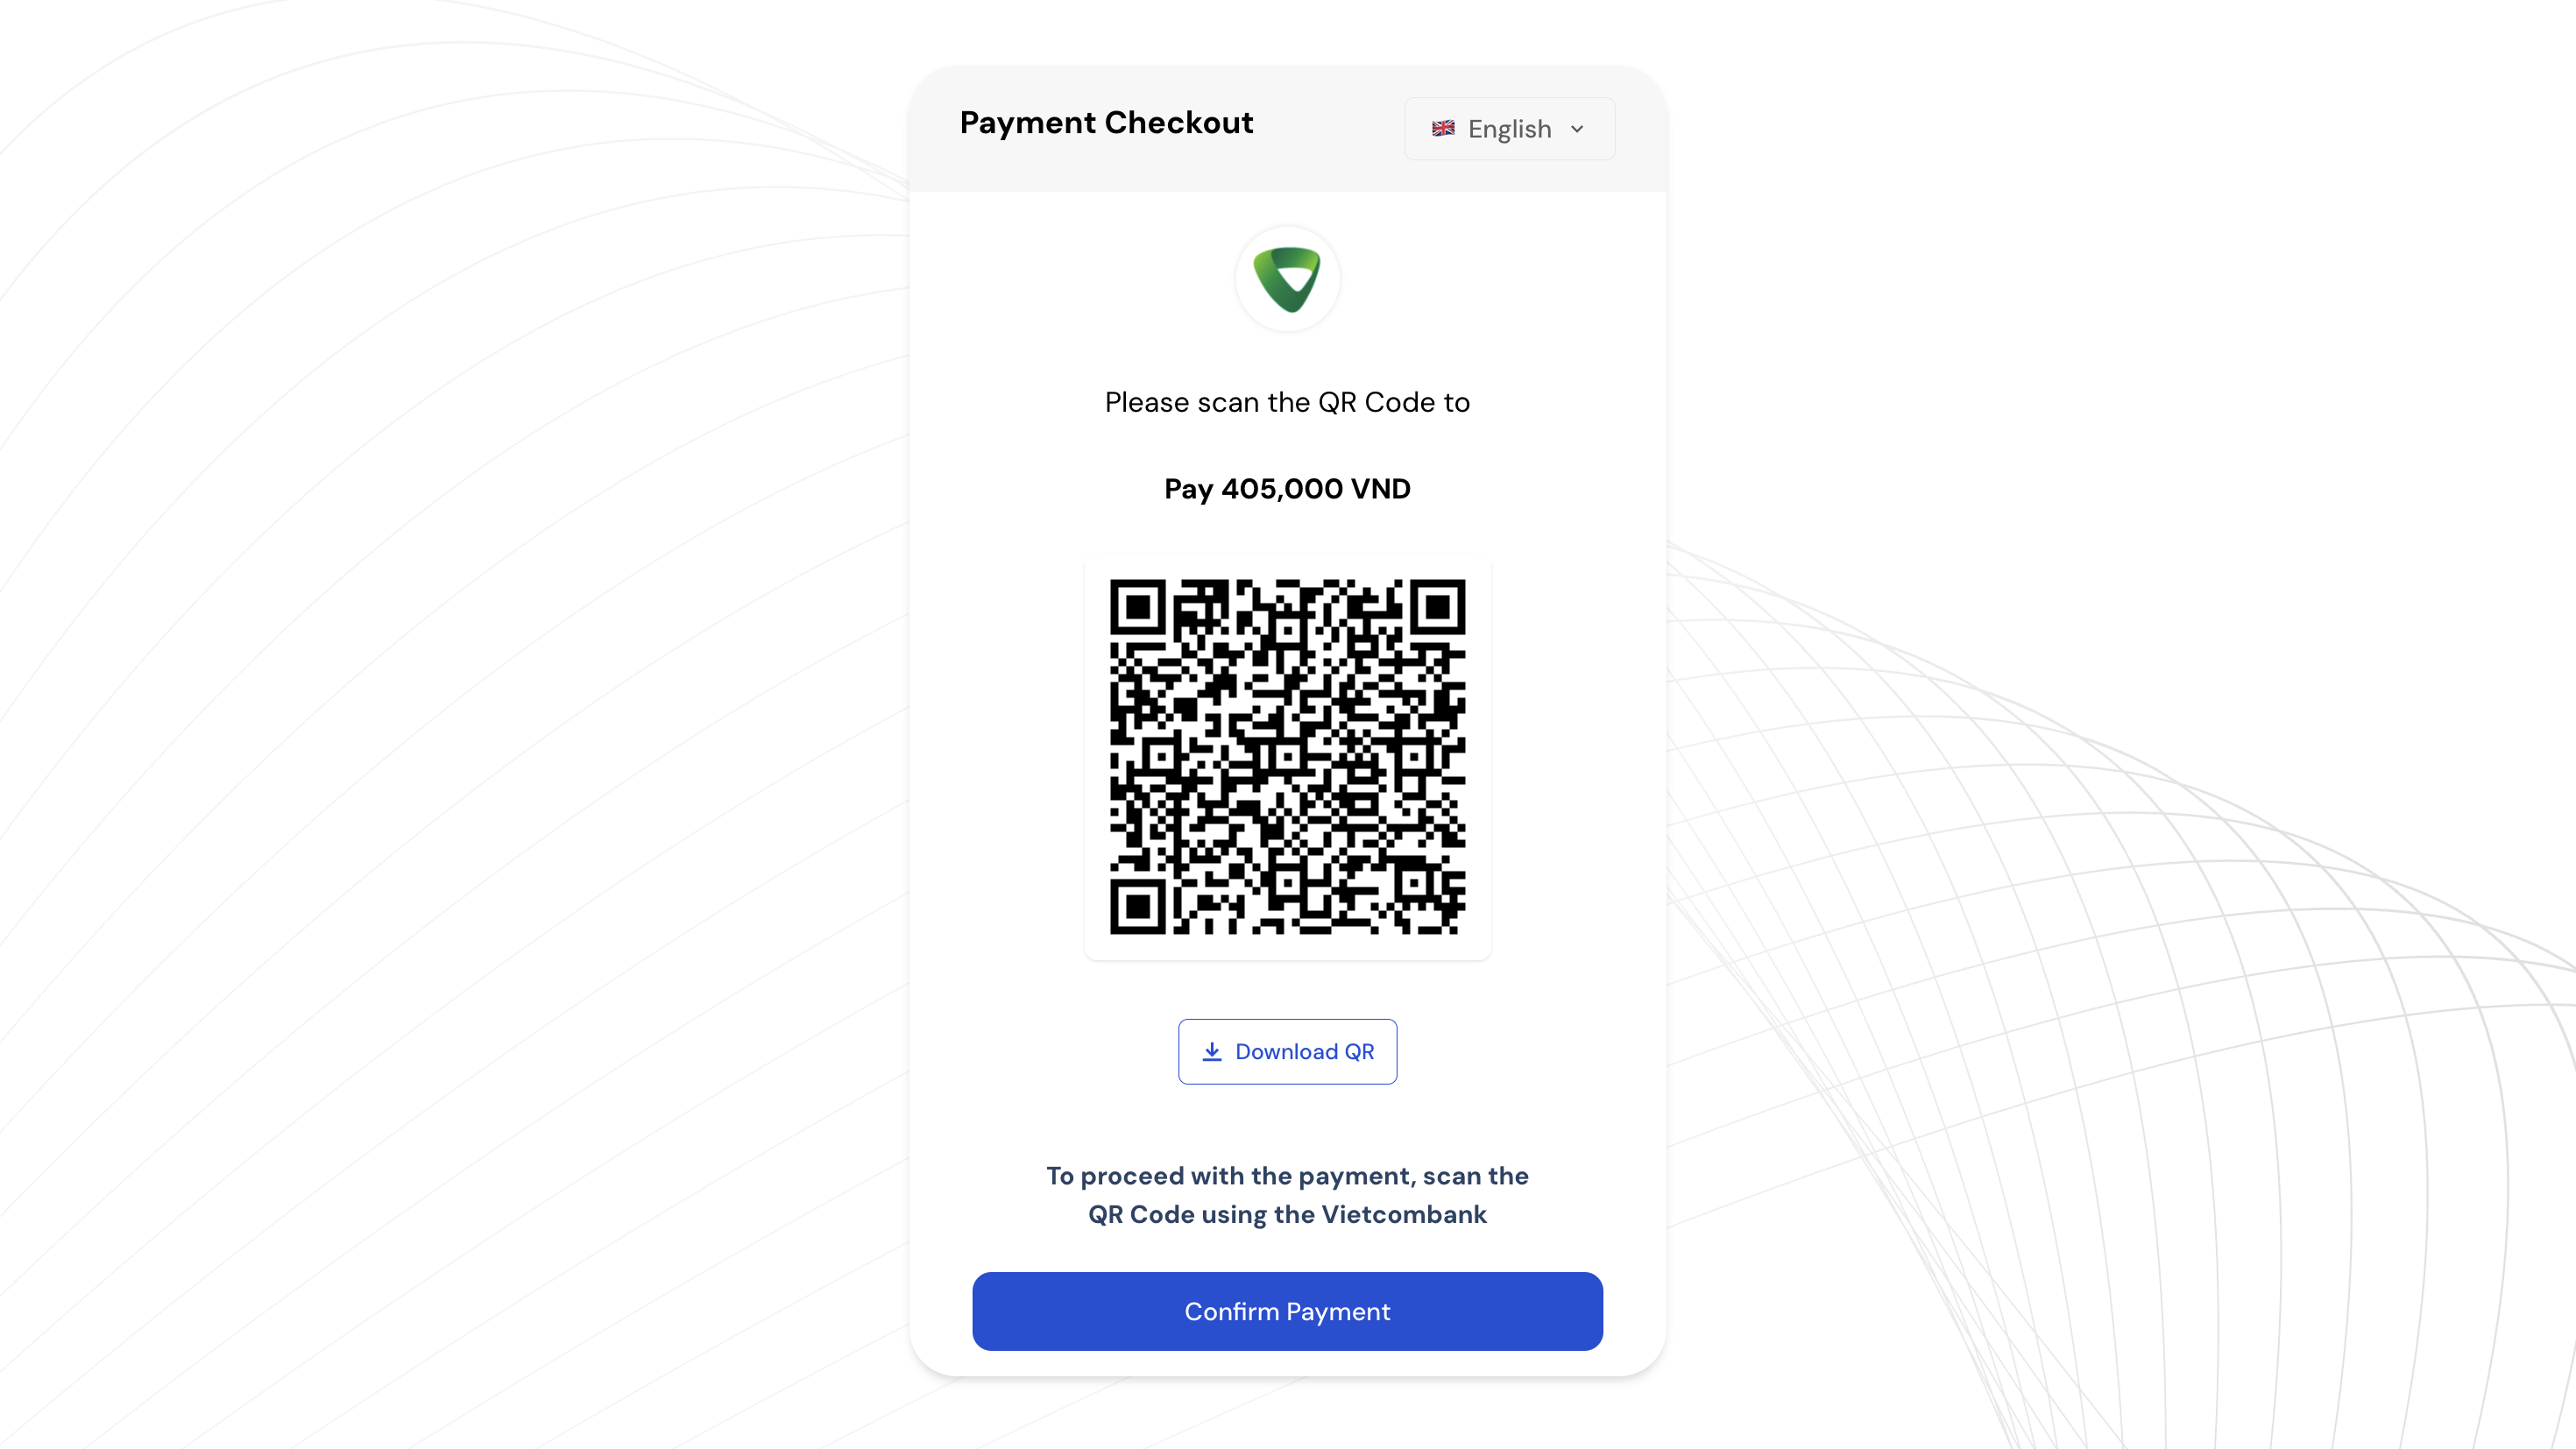2576x1449 pixels.
Task: Confirm the payment
Action: tap(1287, 1311)
